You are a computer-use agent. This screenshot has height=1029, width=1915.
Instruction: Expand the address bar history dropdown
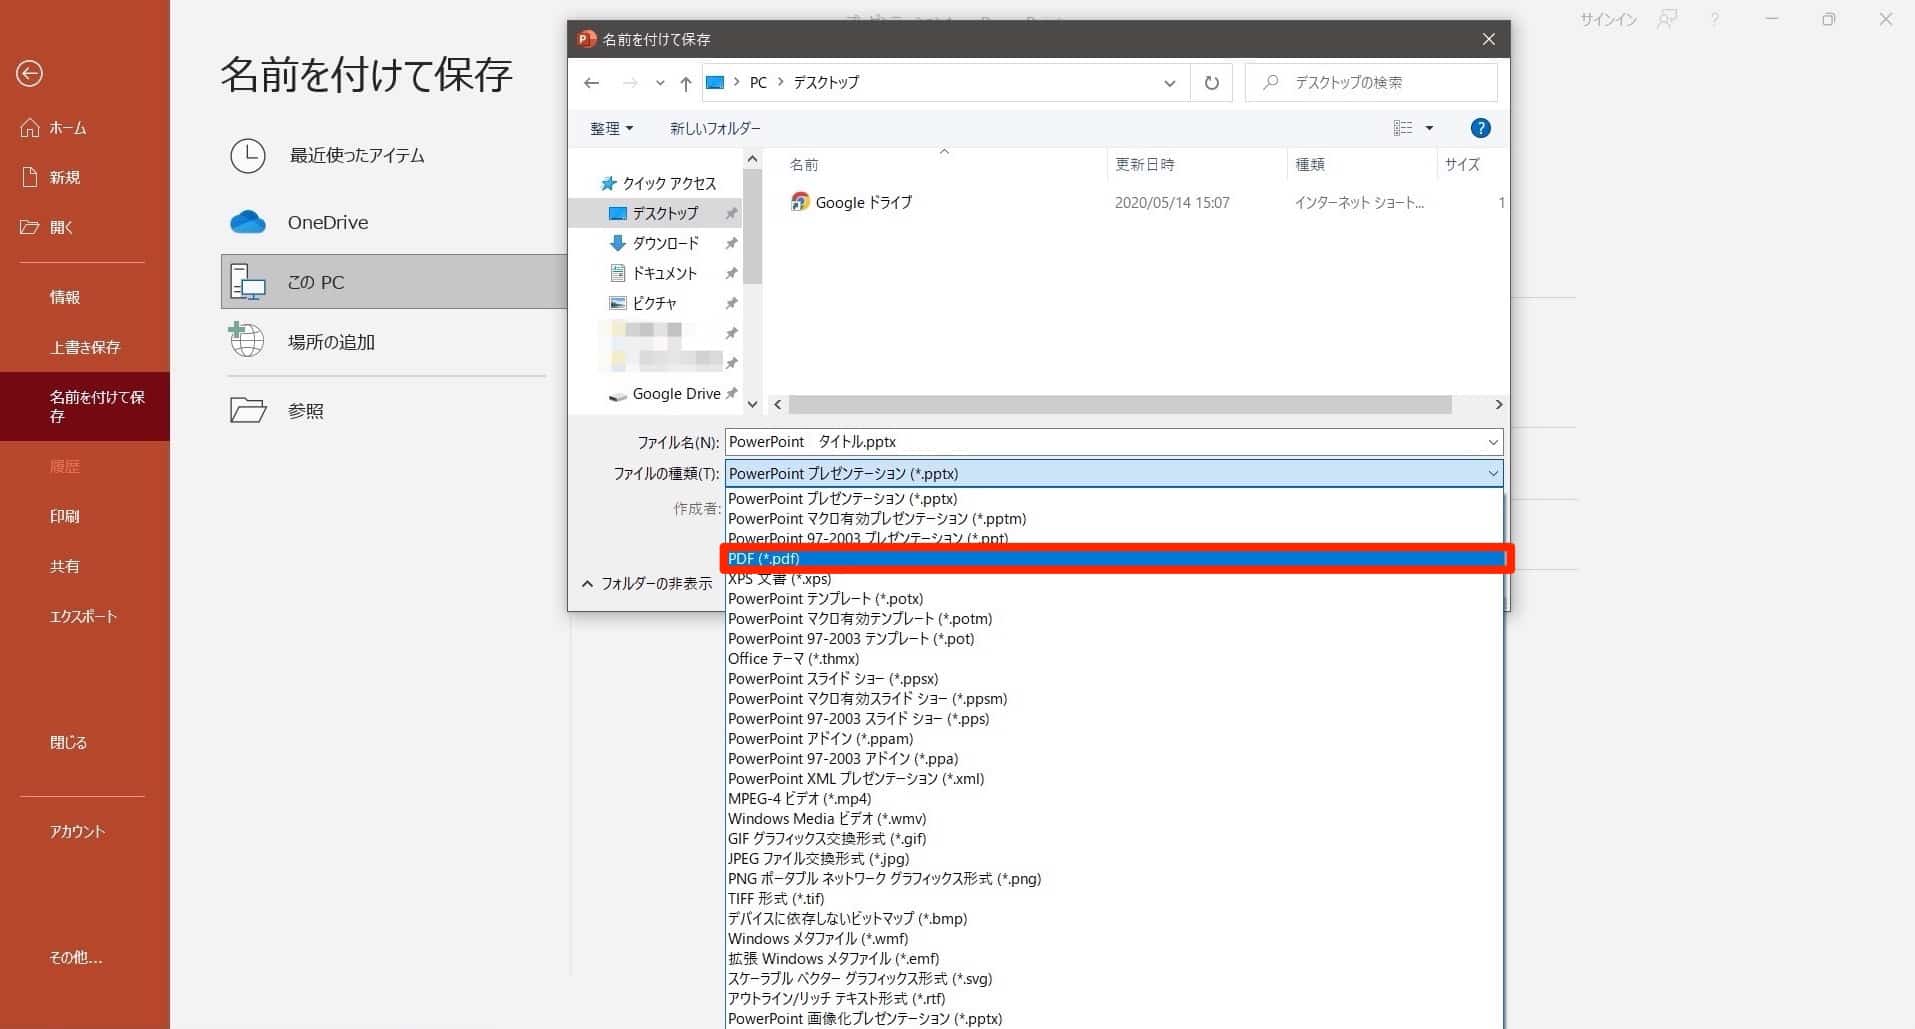pyautogui.click(x=1169, y=83)
